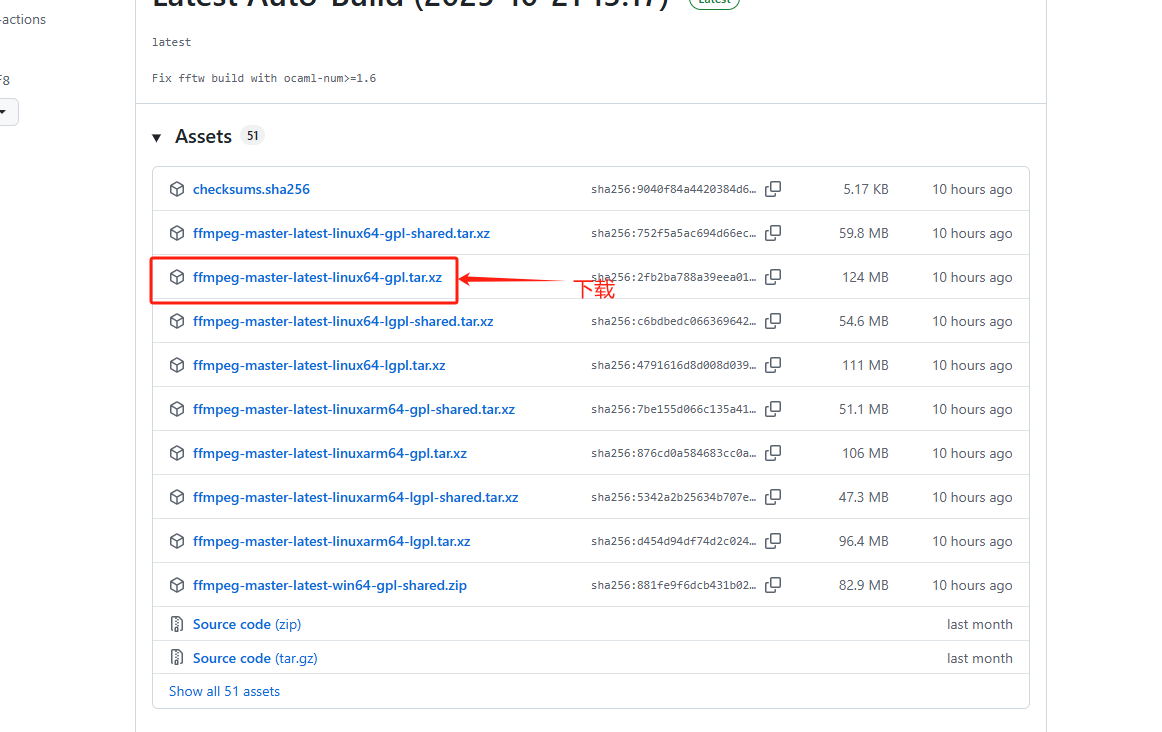Click hash text sha256:c6bdbedc066369642…
1162x732 pixels.
click(x=673, y=321)
